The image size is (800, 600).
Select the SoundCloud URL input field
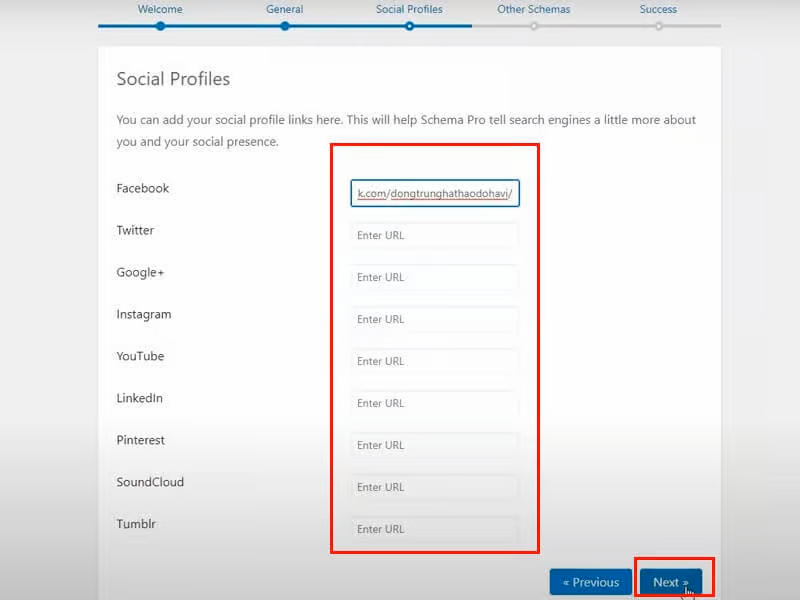(x=434, y=487)
